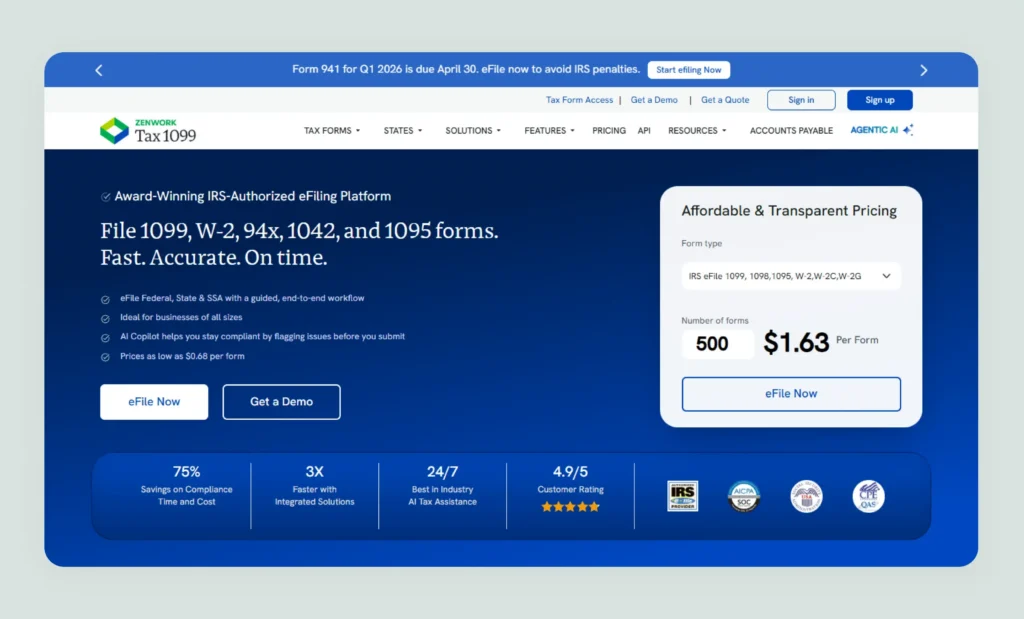This screenshot has width=1024, height=619.
Task: Click the AI Copilot compliance bullet text
Action: 263,337
